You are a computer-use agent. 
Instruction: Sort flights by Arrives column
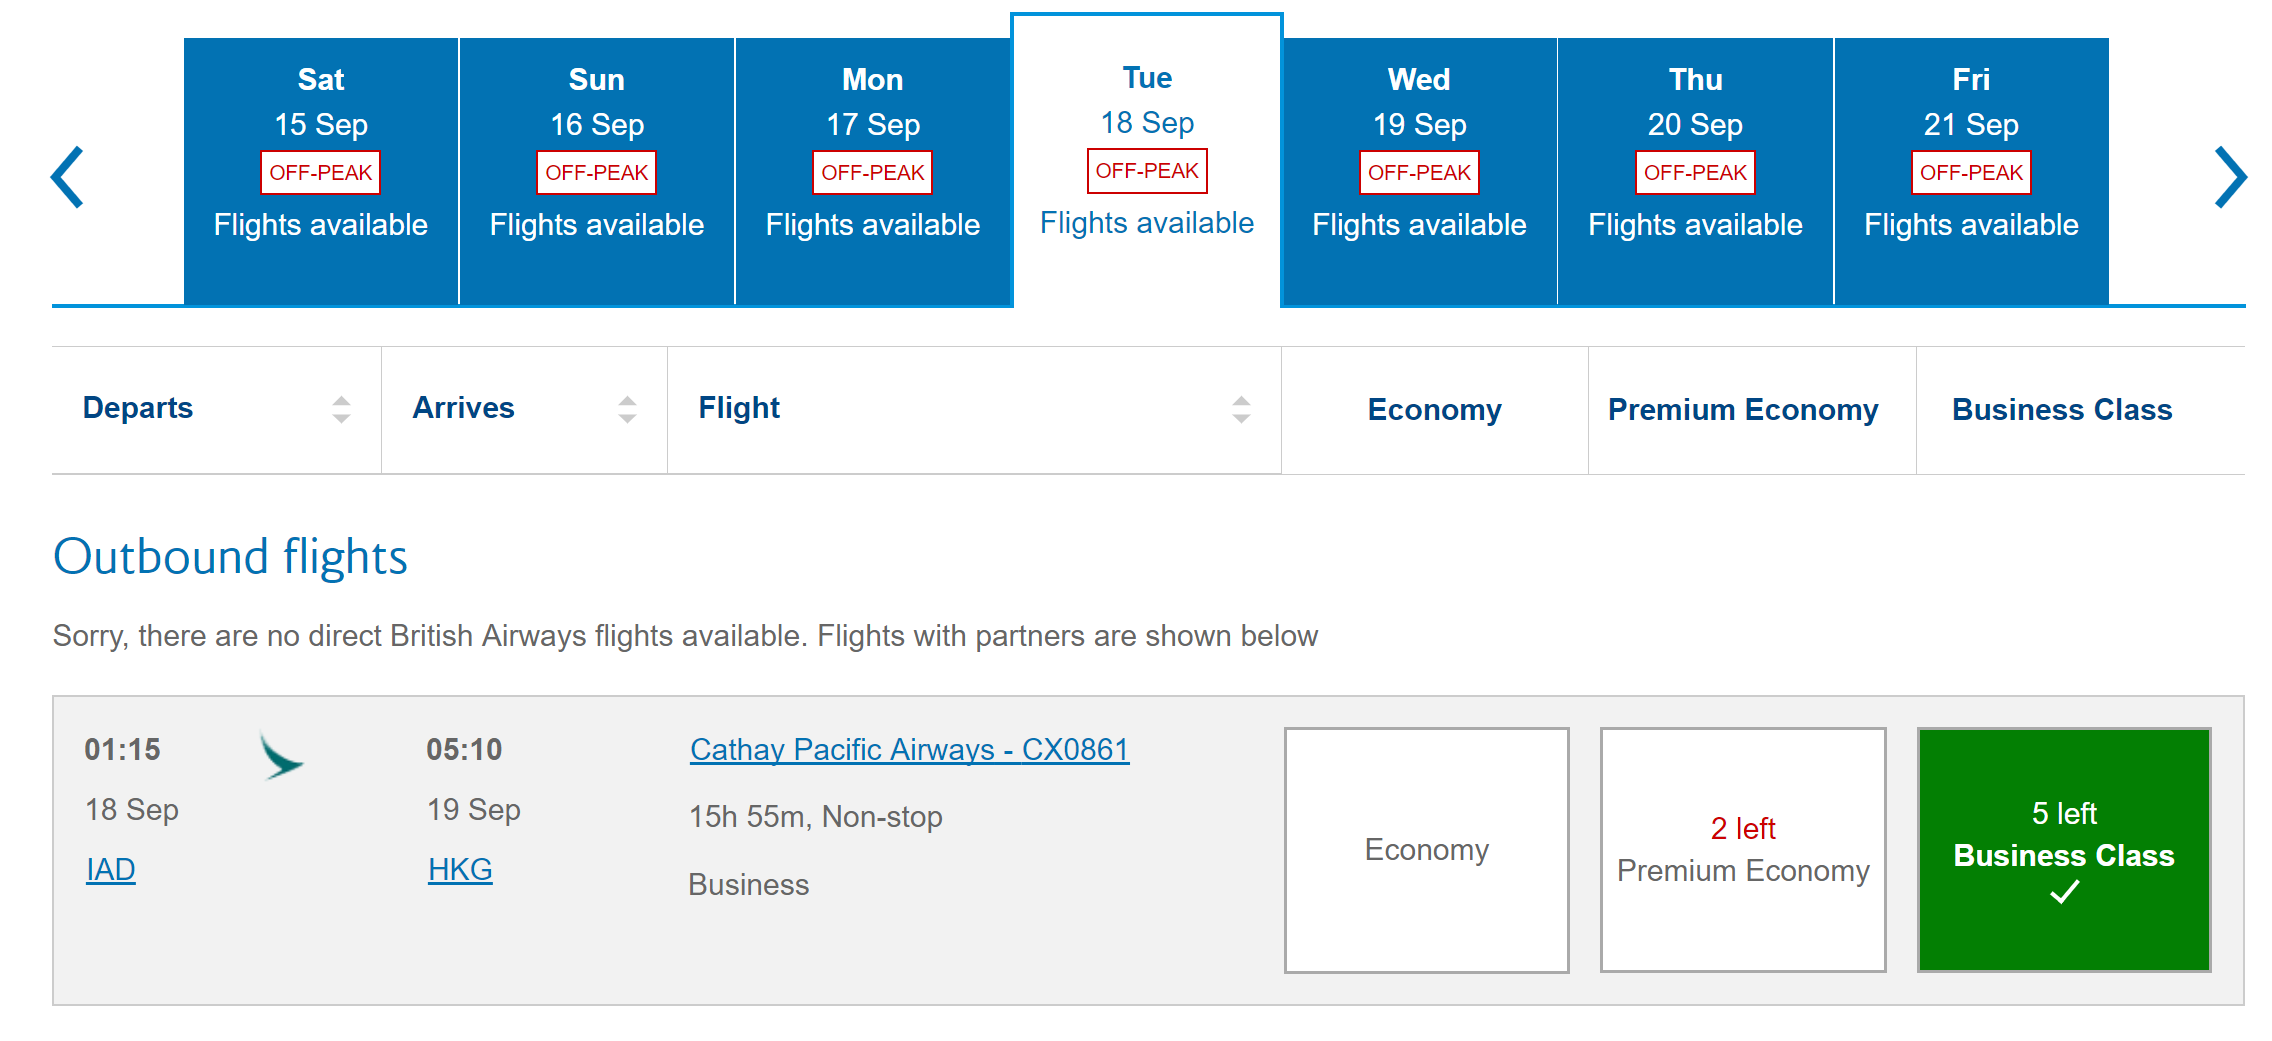627,409
